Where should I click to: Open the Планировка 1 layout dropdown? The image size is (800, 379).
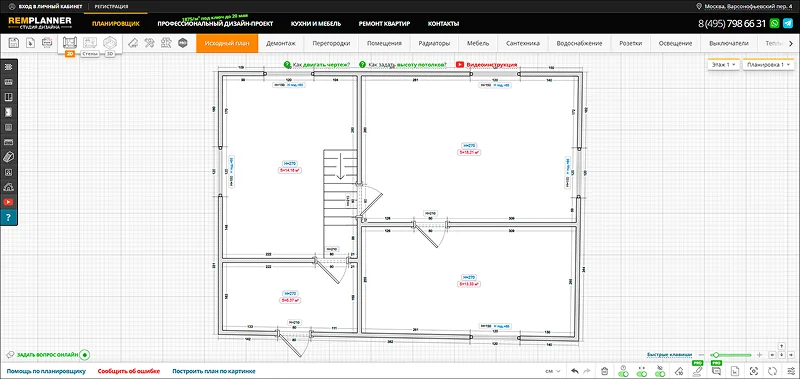tap(768, 65)
